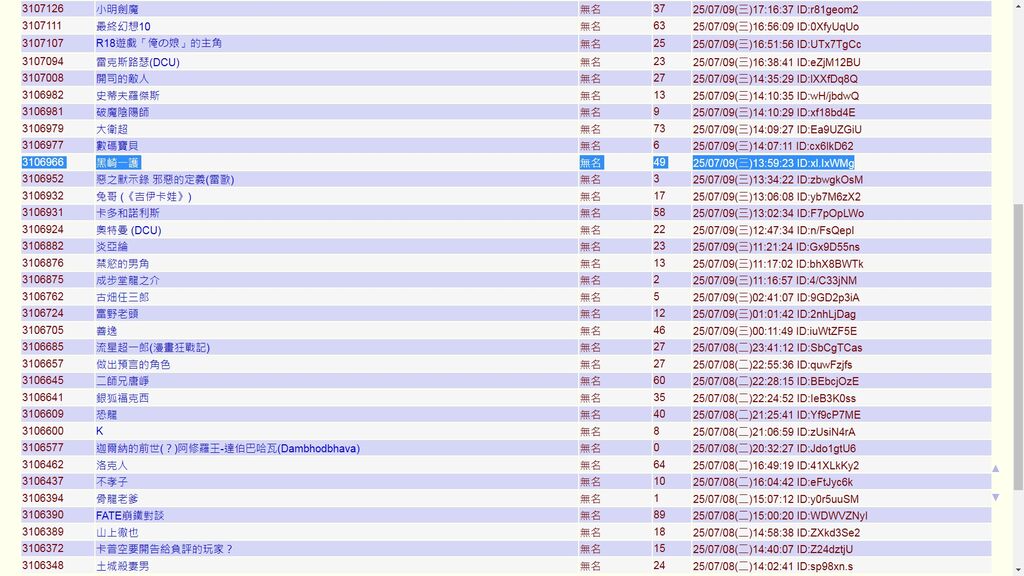Viewport: 1024px width, 576px height.
Task: Open the 雷克斯路瑟(DCU) thread link
Action: tap(137, 62)
